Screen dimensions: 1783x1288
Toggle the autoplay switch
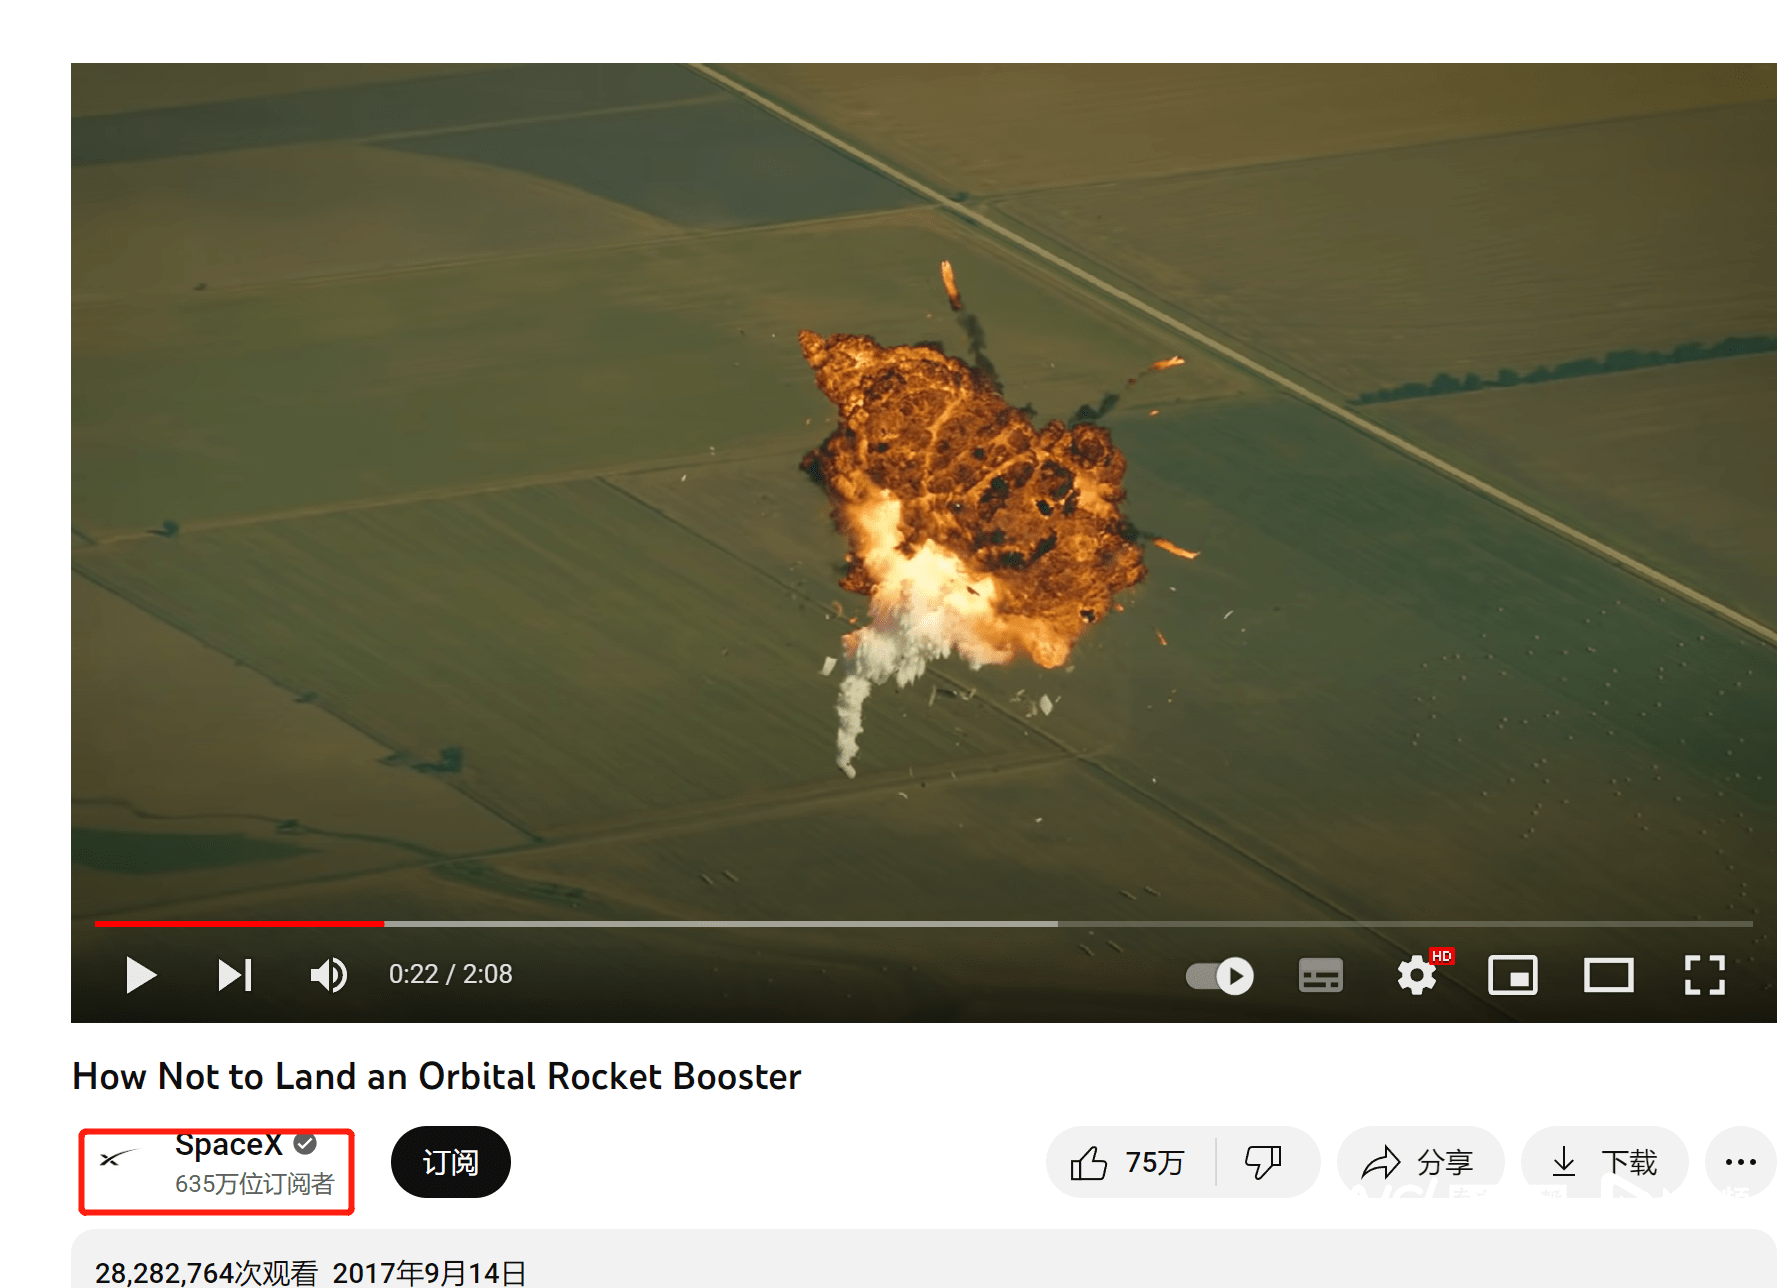tap(1220, 976)
